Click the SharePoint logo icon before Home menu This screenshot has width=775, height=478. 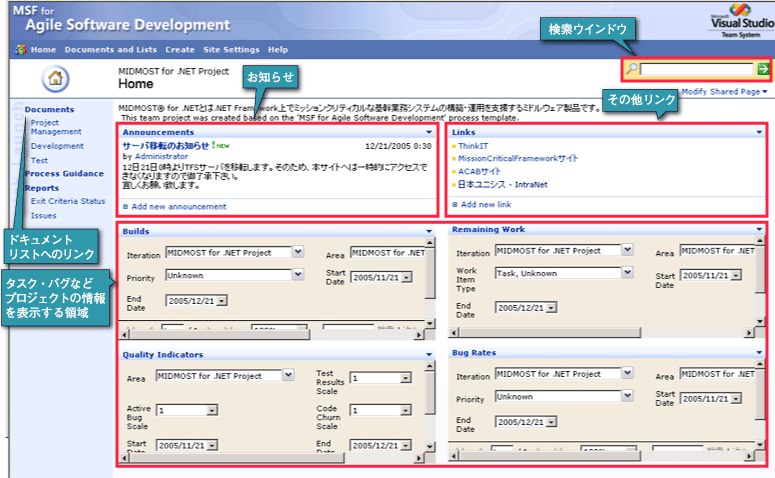click(20, 49)
